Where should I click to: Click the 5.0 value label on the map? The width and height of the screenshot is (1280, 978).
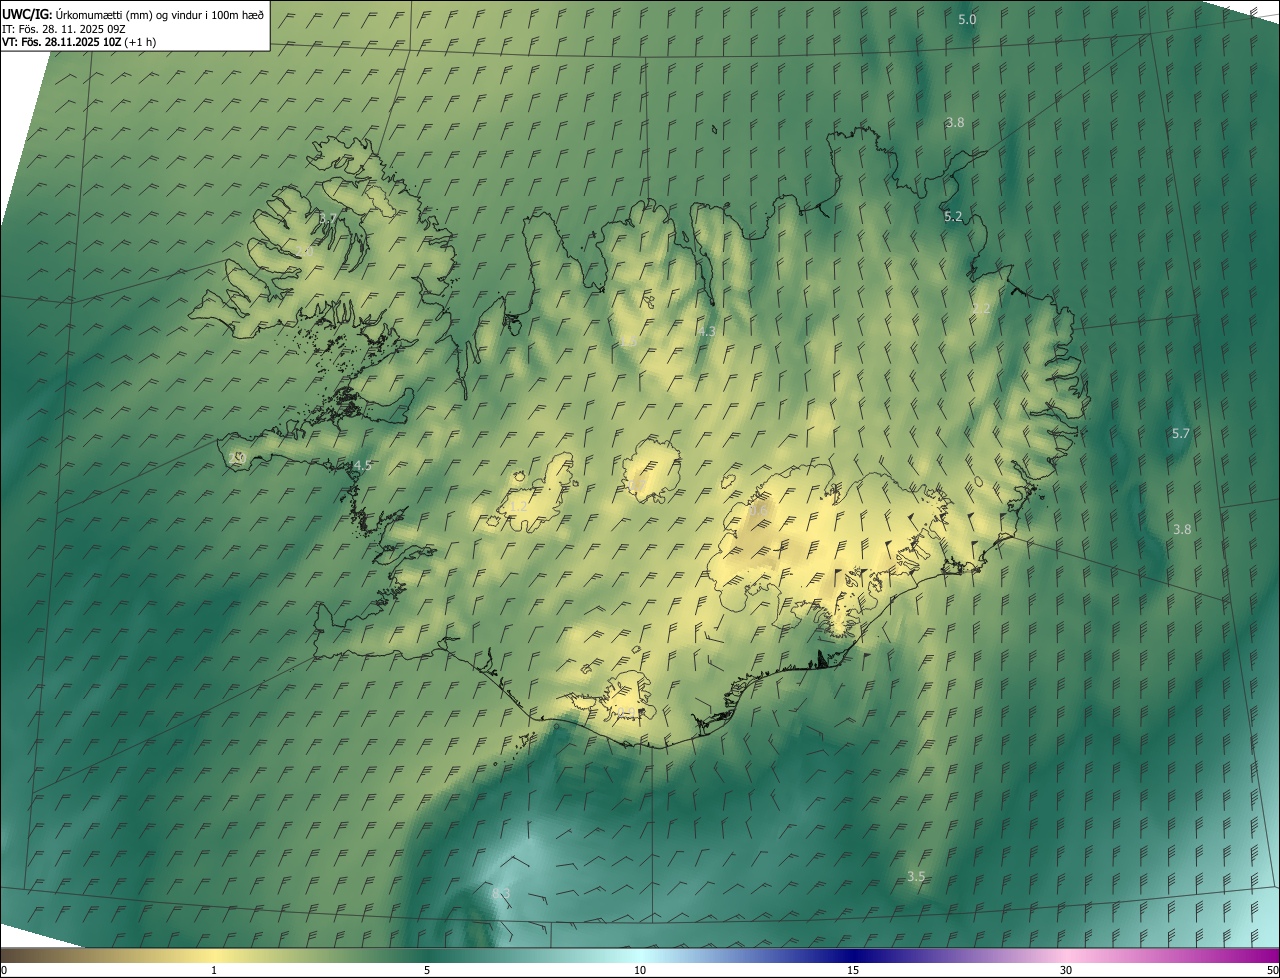967,20
